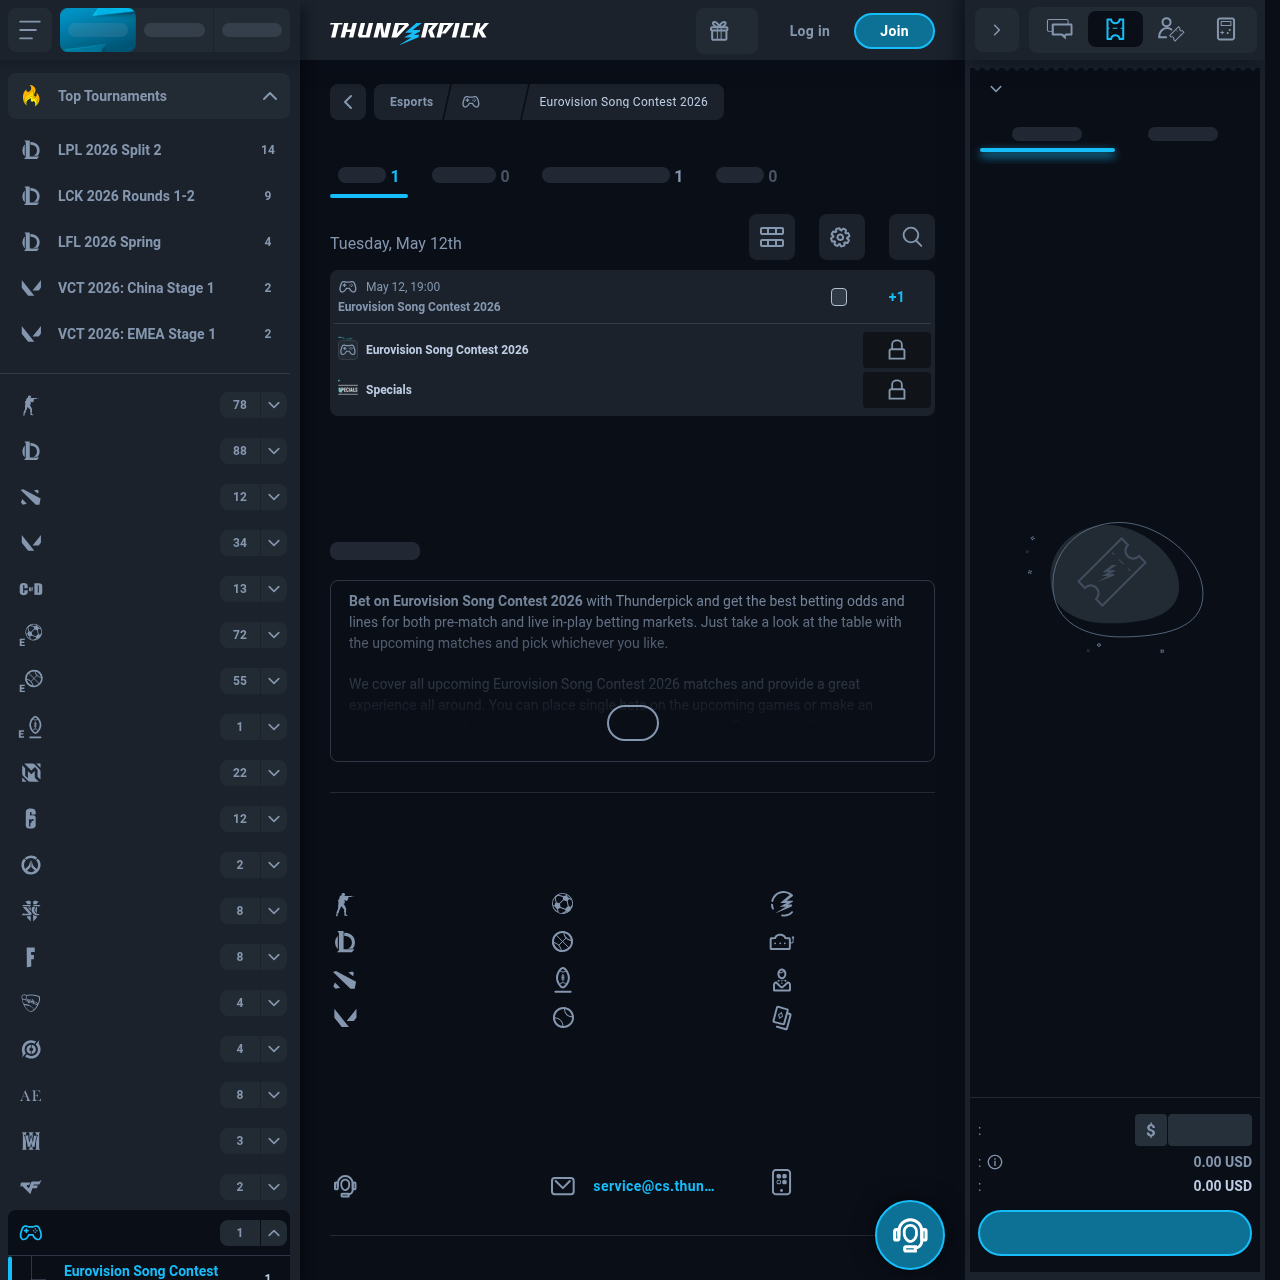Click the info icon in bet slip totals
This screenshot has height=1280, width=1280.
pos(995,1162)
